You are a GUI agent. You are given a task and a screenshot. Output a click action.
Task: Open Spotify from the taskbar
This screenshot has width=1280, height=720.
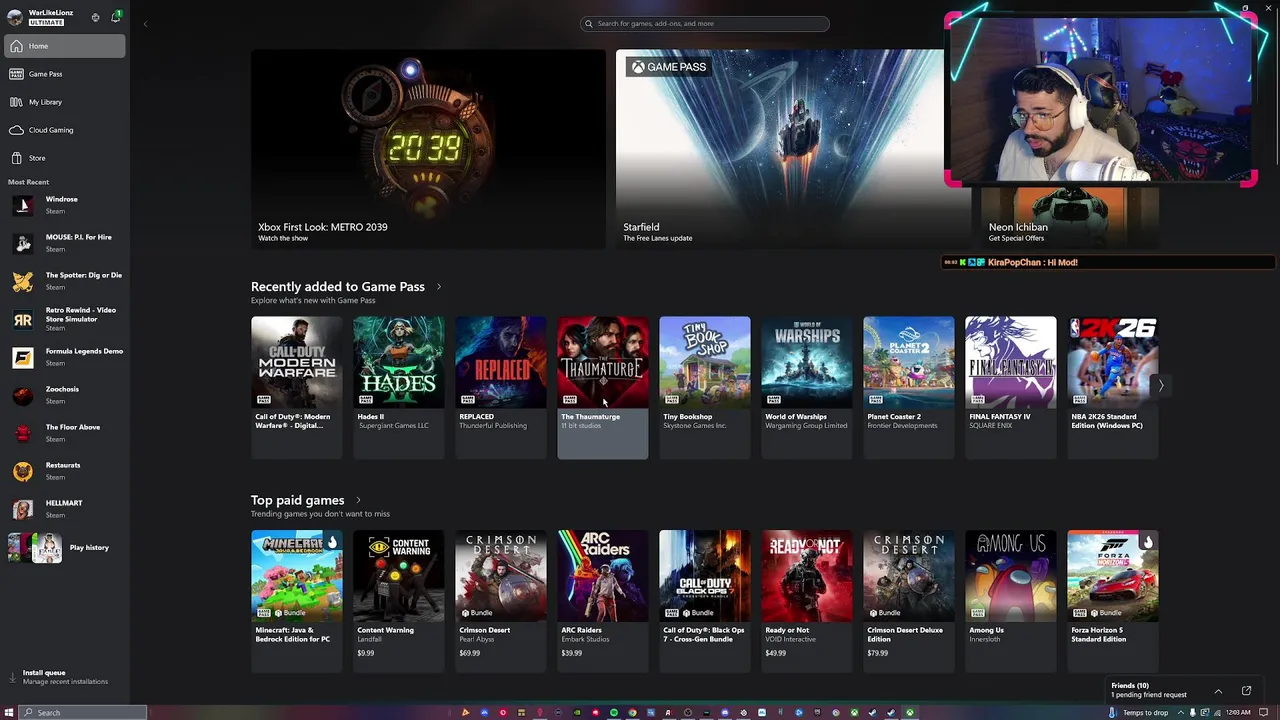pos(614,713)
